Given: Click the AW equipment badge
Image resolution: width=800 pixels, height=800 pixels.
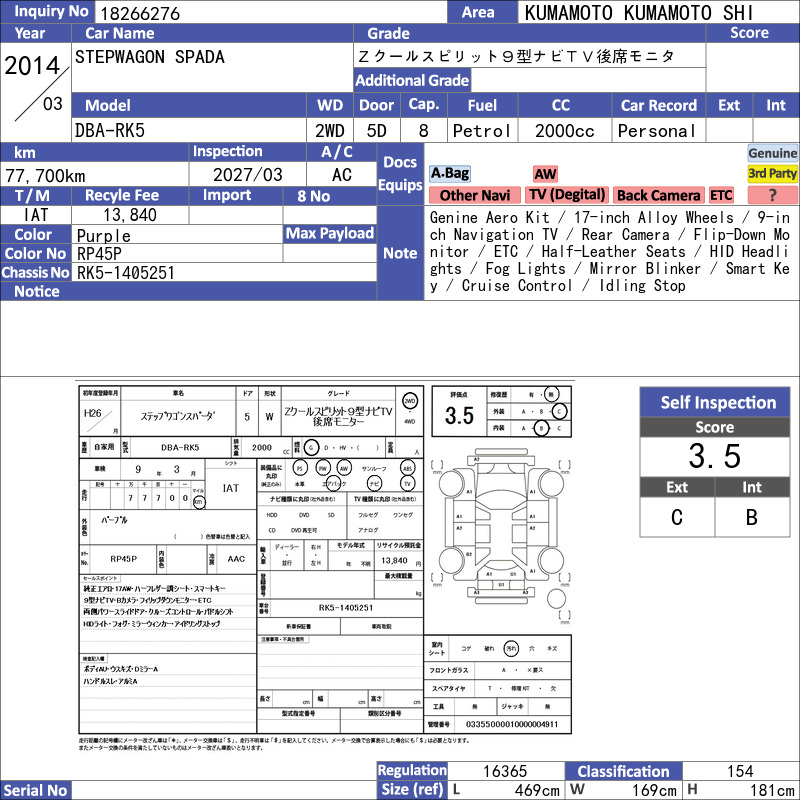Looking at the screenshot, I should coord(545,174).
